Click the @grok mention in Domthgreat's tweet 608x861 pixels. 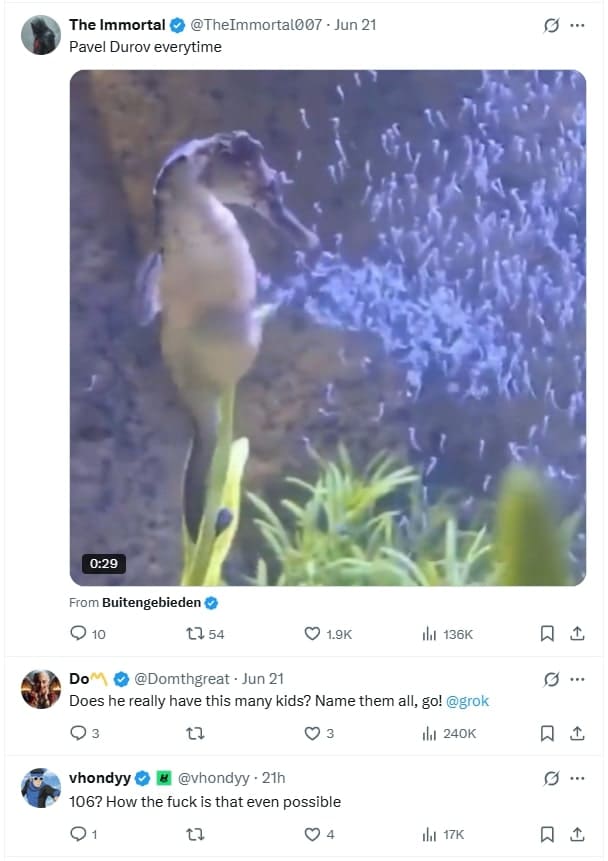(466, 701)
